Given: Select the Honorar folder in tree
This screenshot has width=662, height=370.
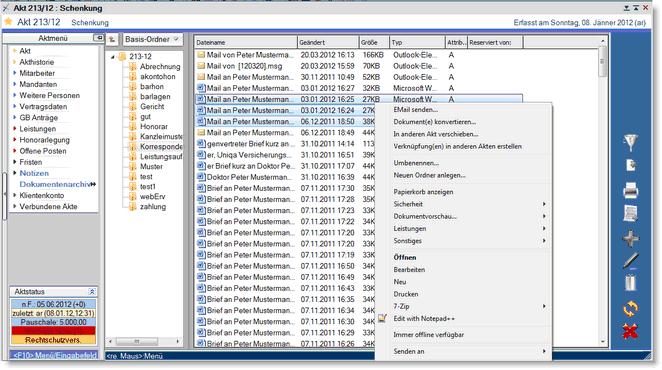Looking at the screenshot, I should coord(154,127).
